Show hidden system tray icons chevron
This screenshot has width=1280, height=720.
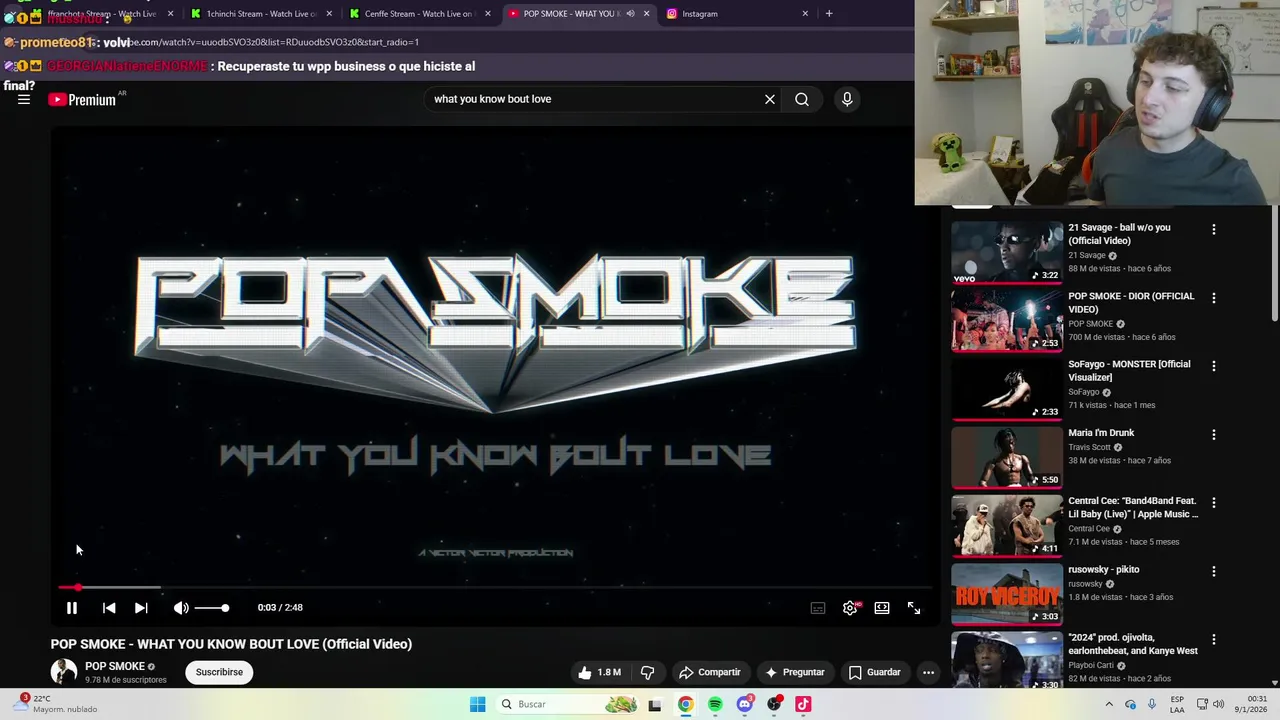coord(1109,704)
